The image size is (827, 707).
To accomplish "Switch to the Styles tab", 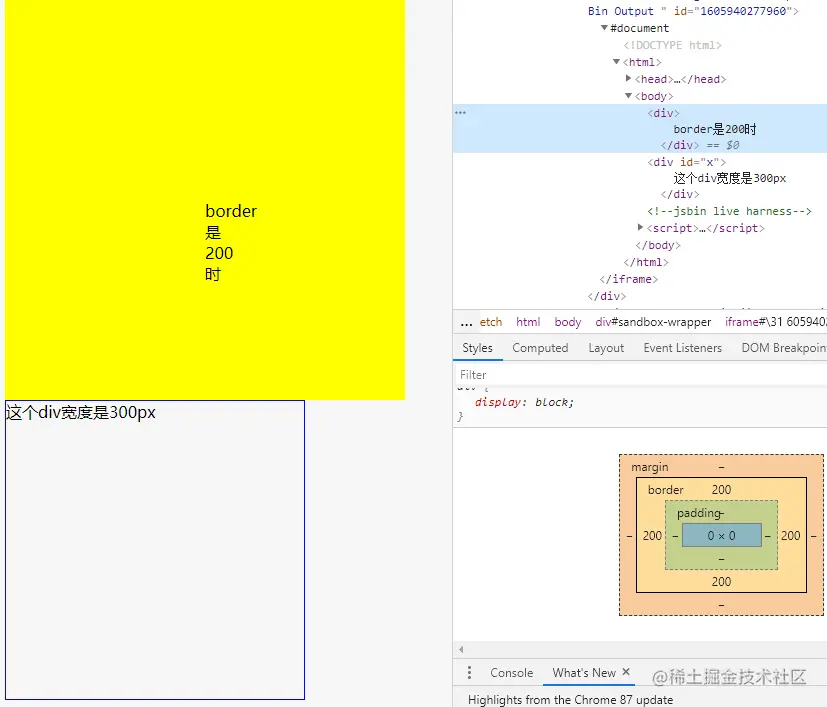I will click(477, 348).
